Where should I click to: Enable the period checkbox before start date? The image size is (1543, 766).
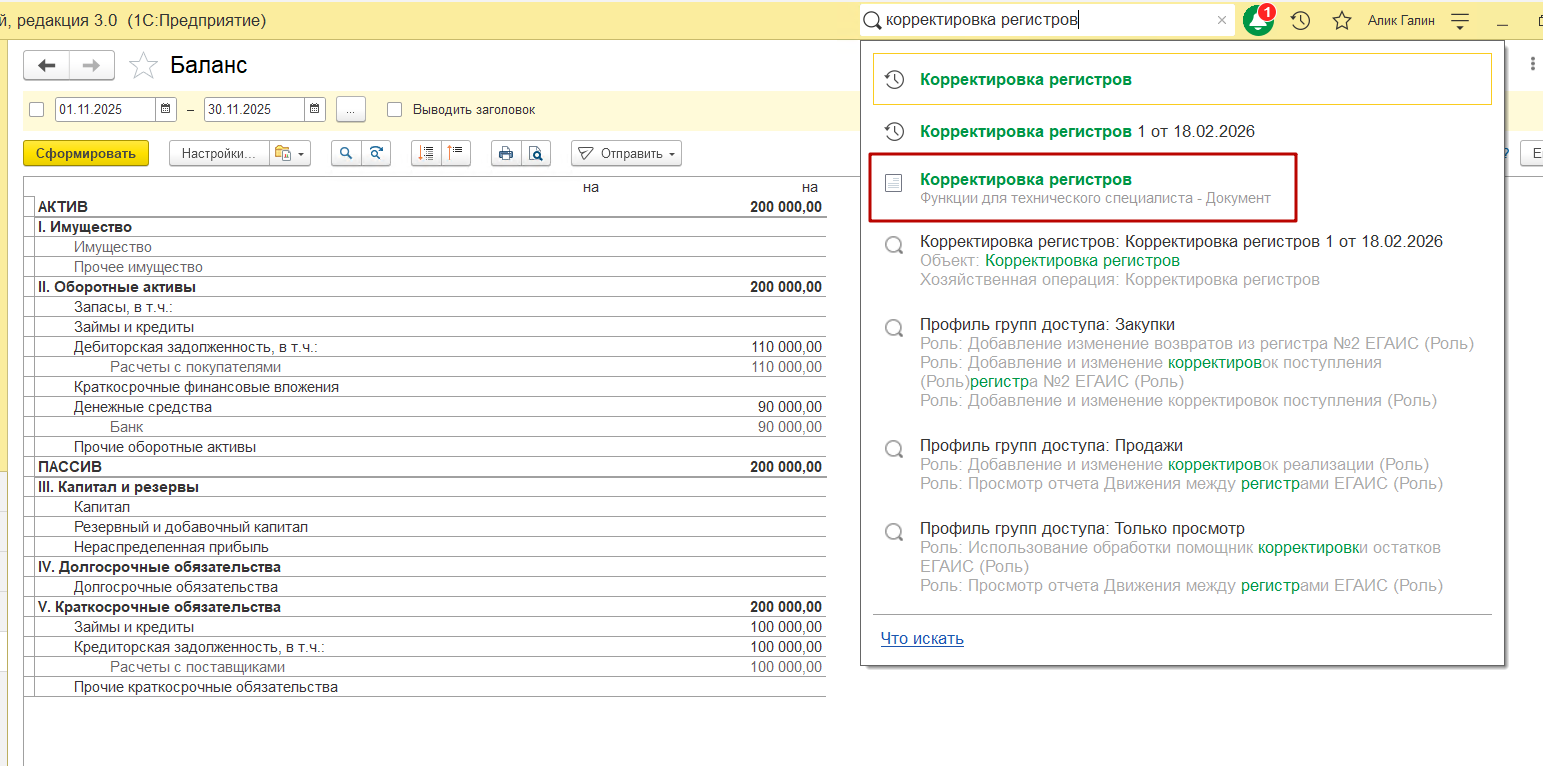[x=37, y=109]
